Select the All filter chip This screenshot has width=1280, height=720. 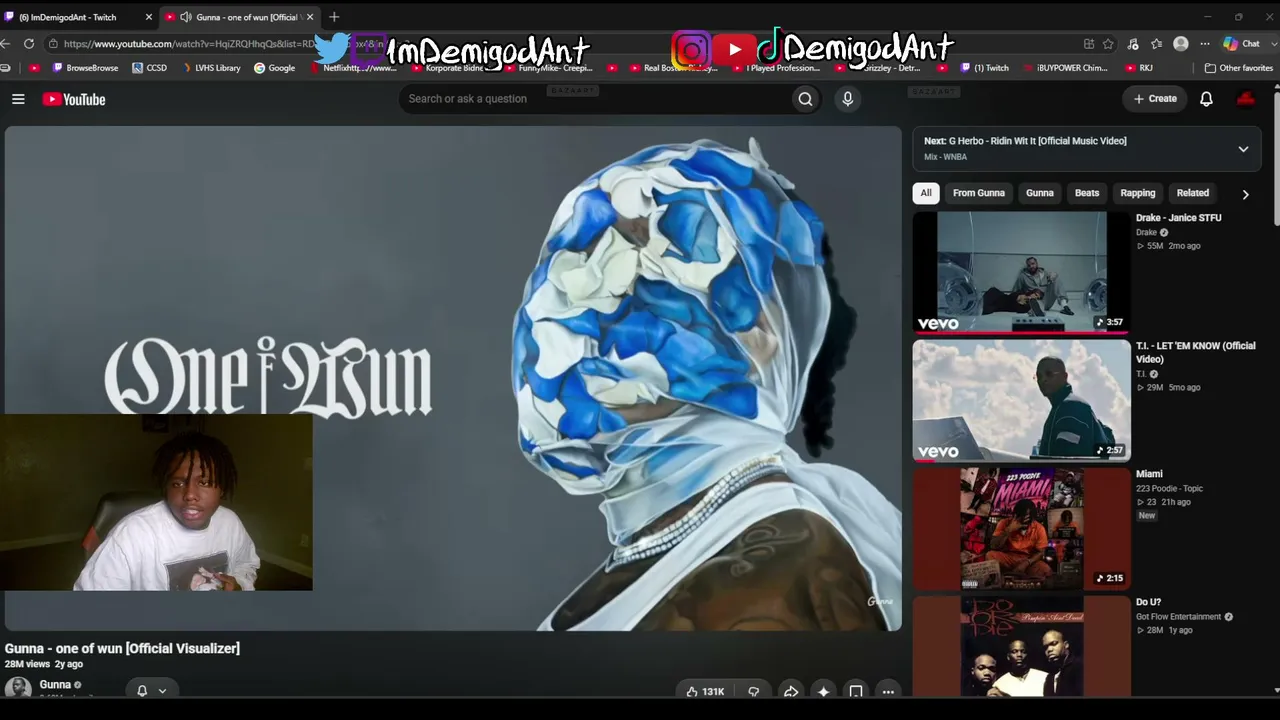[x=926, y=193]
